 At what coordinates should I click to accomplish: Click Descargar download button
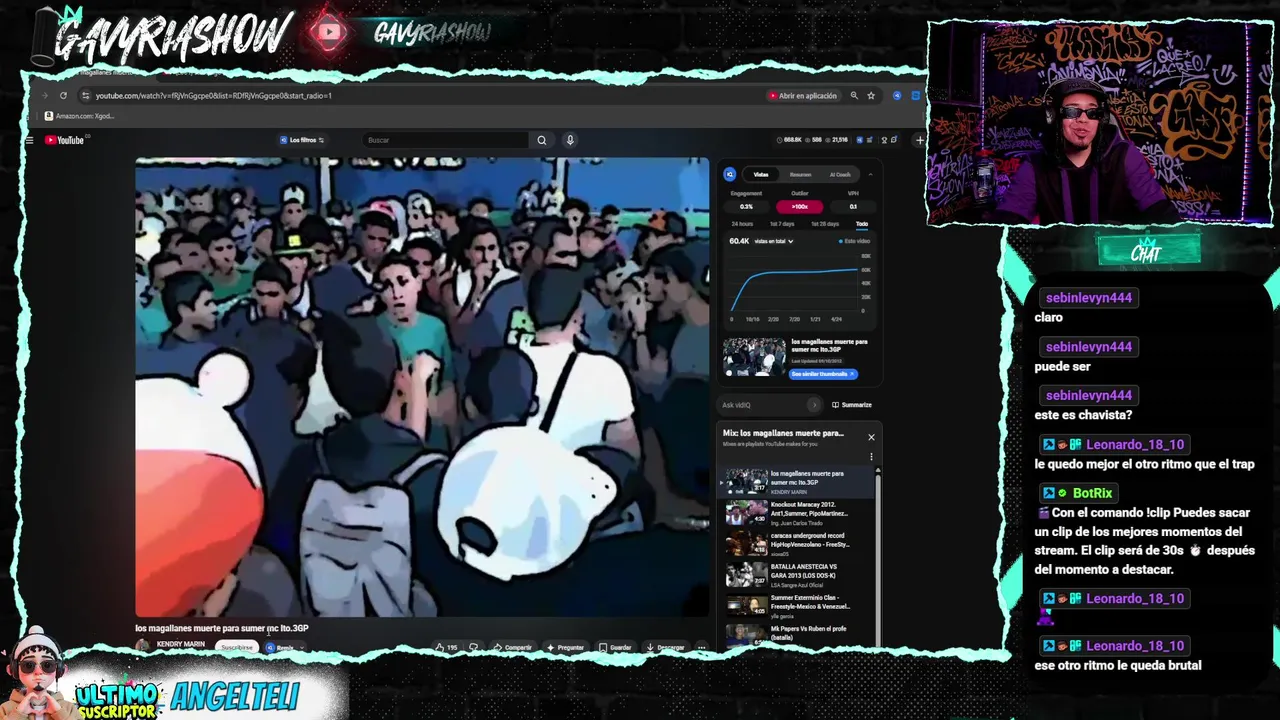click(x=665, y=647)
